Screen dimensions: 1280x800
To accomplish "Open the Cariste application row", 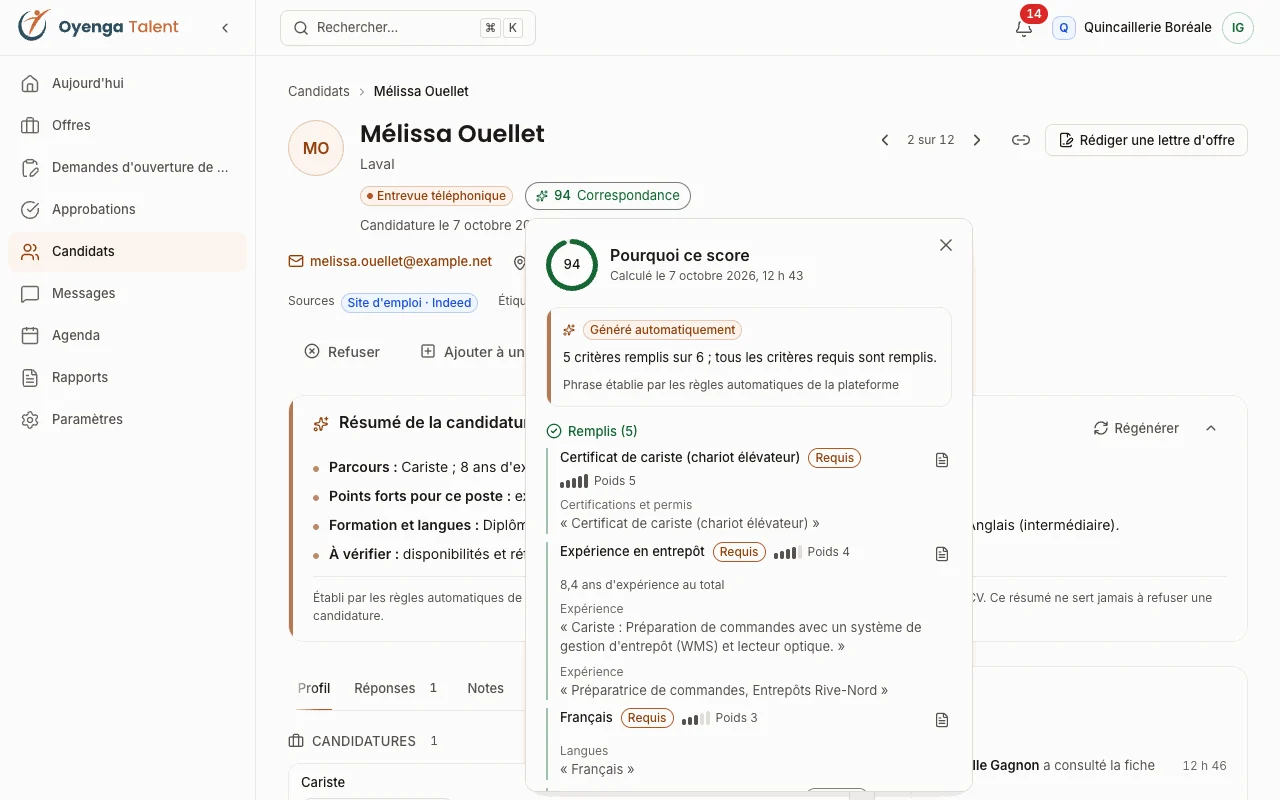I will click(x=324, y=782).
